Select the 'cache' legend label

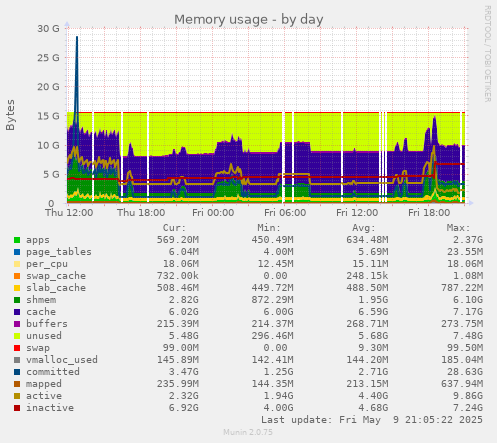(x=41, y=312)
